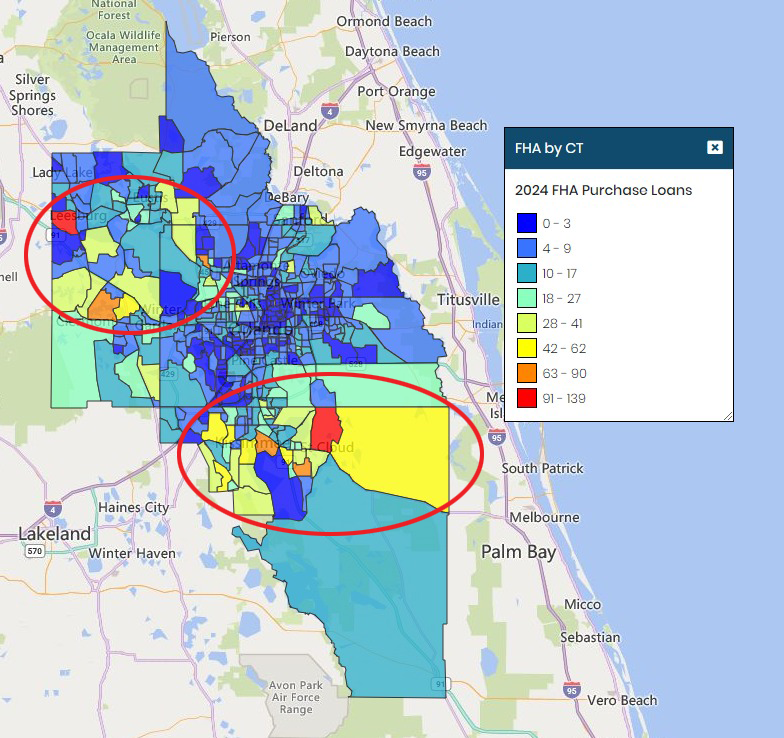The height and width of the screenshot is (738, 784).
Task: Click the 570 highway shield near Lakeland
Action: 34,552
